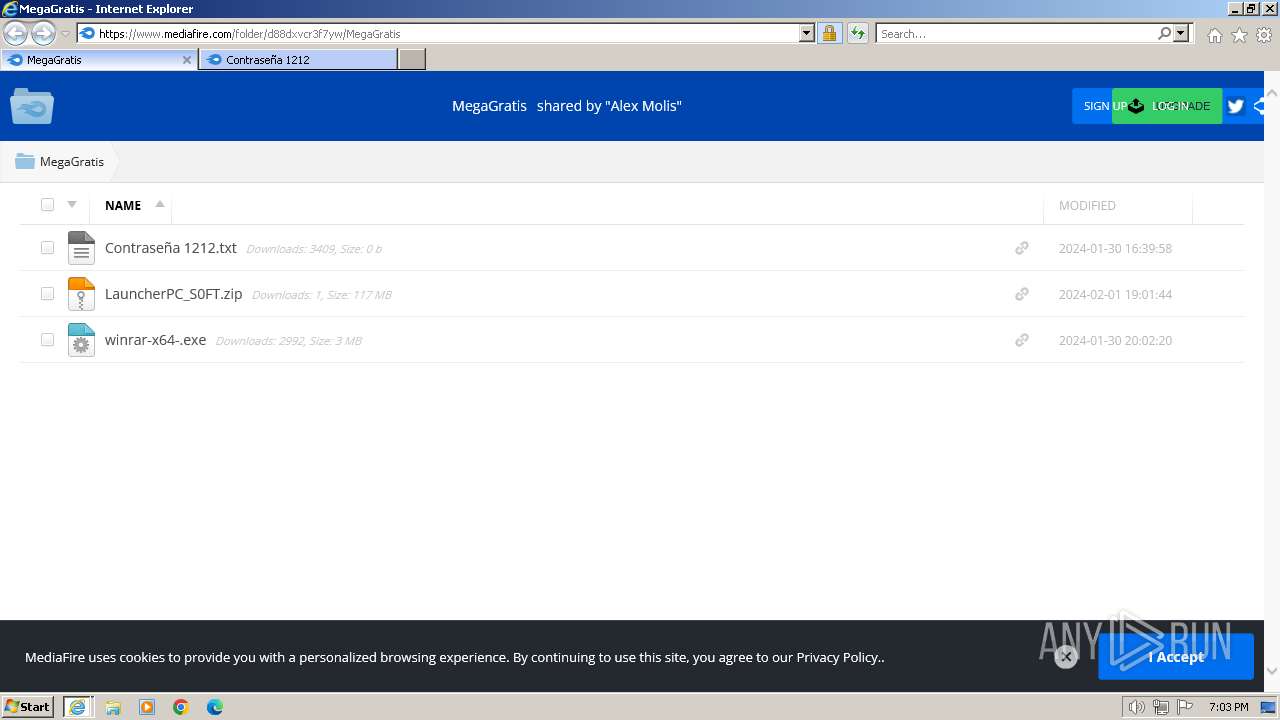The width and height of the screenshot is (1280, 720).
Task: Copy link icon for LauncherPC_S0FT.zip
Action: pyautogui.click(x=1021, y=294)
